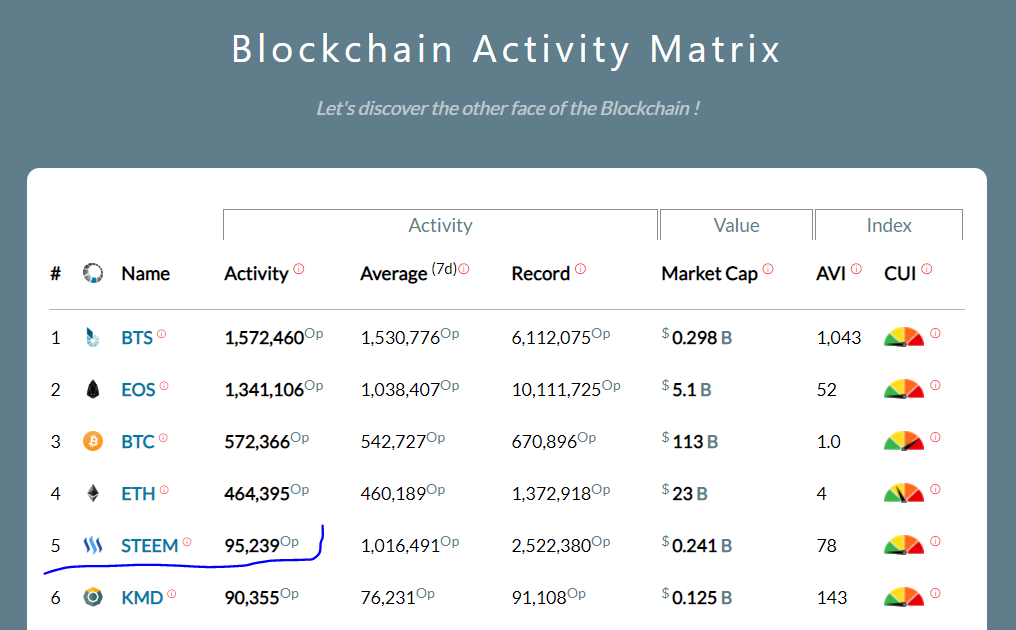Viewport: 1016px width, 630px height.
Task: Sort table by Name column header
Action: (x=145, y=274)
